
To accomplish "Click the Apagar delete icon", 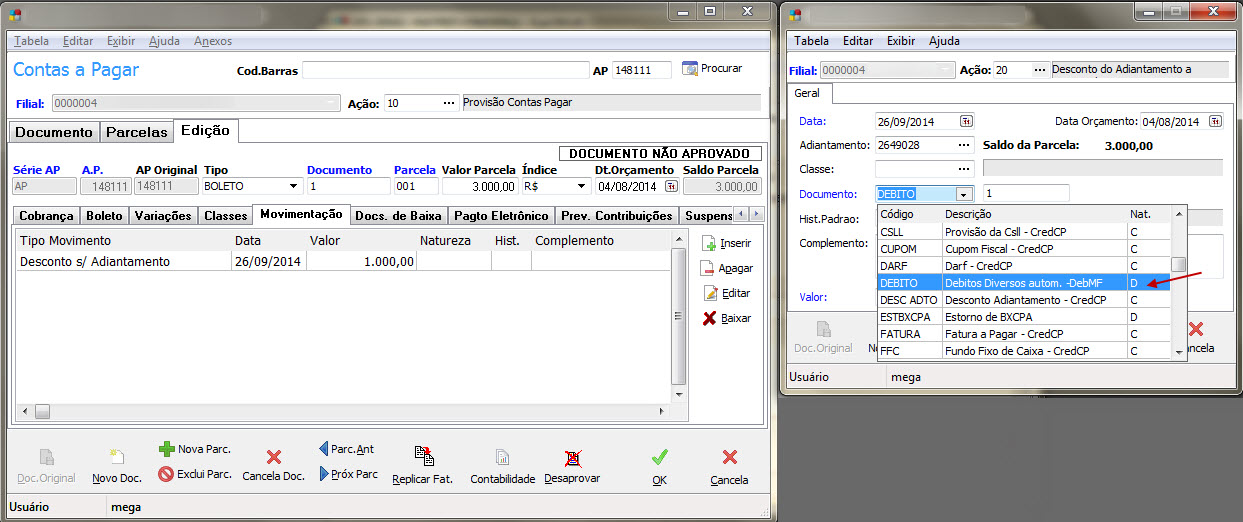I will pos(709,268).
